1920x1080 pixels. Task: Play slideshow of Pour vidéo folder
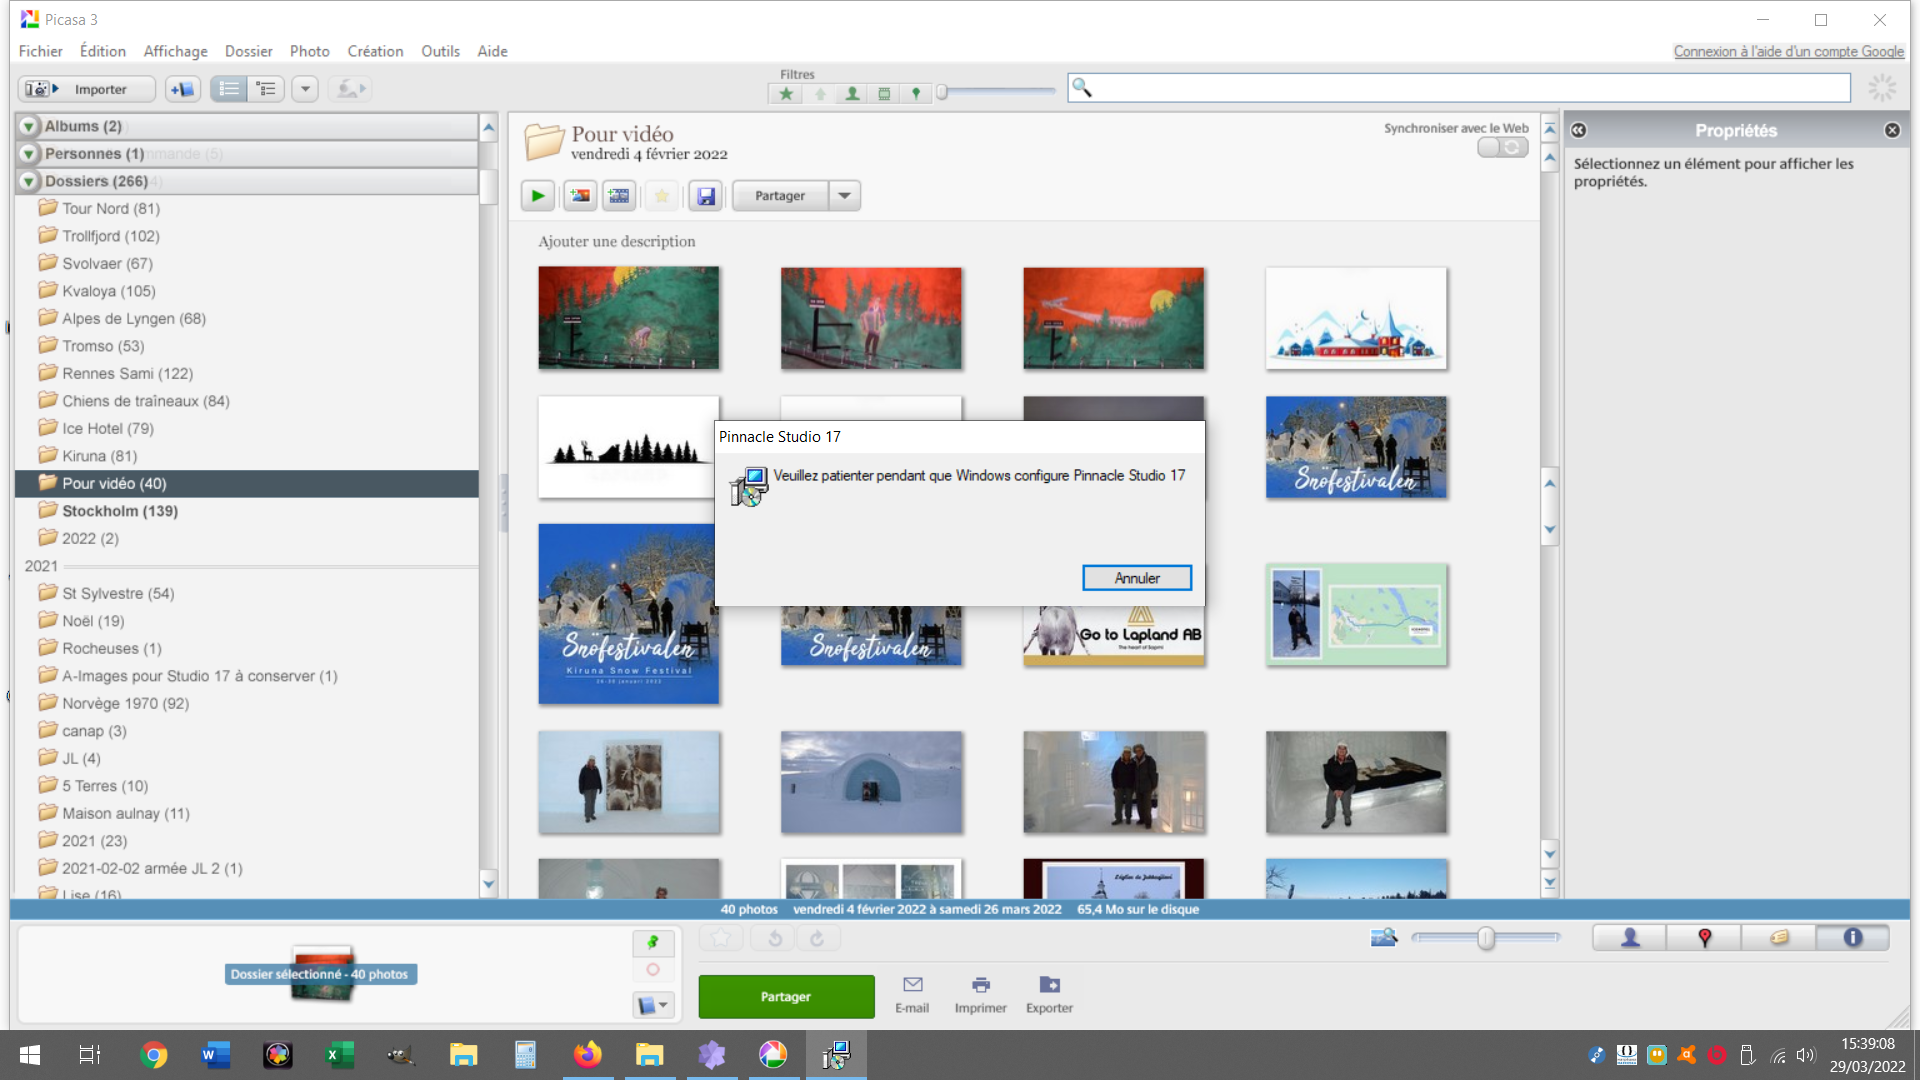click(x=538, y=196)
